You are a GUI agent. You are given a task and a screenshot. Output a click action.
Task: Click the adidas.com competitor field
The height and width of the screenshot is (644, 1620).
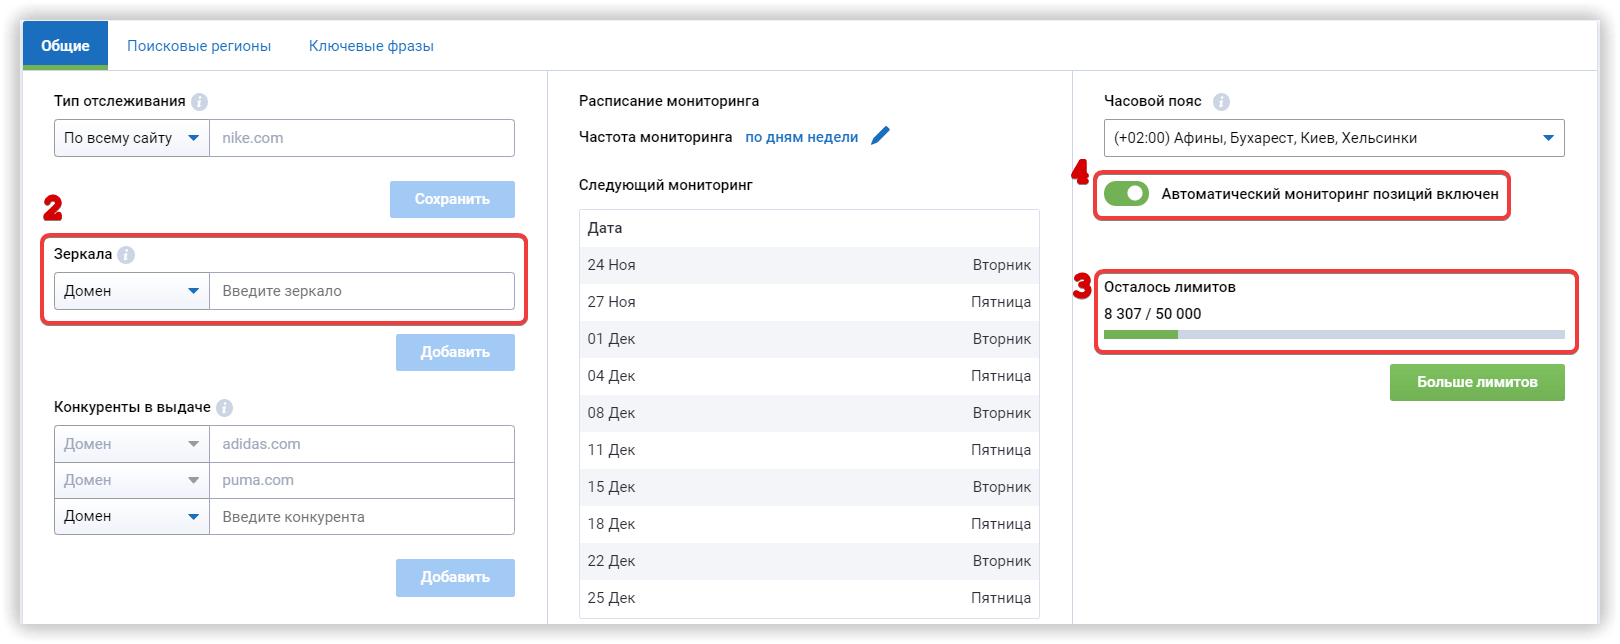pos(362,444)
